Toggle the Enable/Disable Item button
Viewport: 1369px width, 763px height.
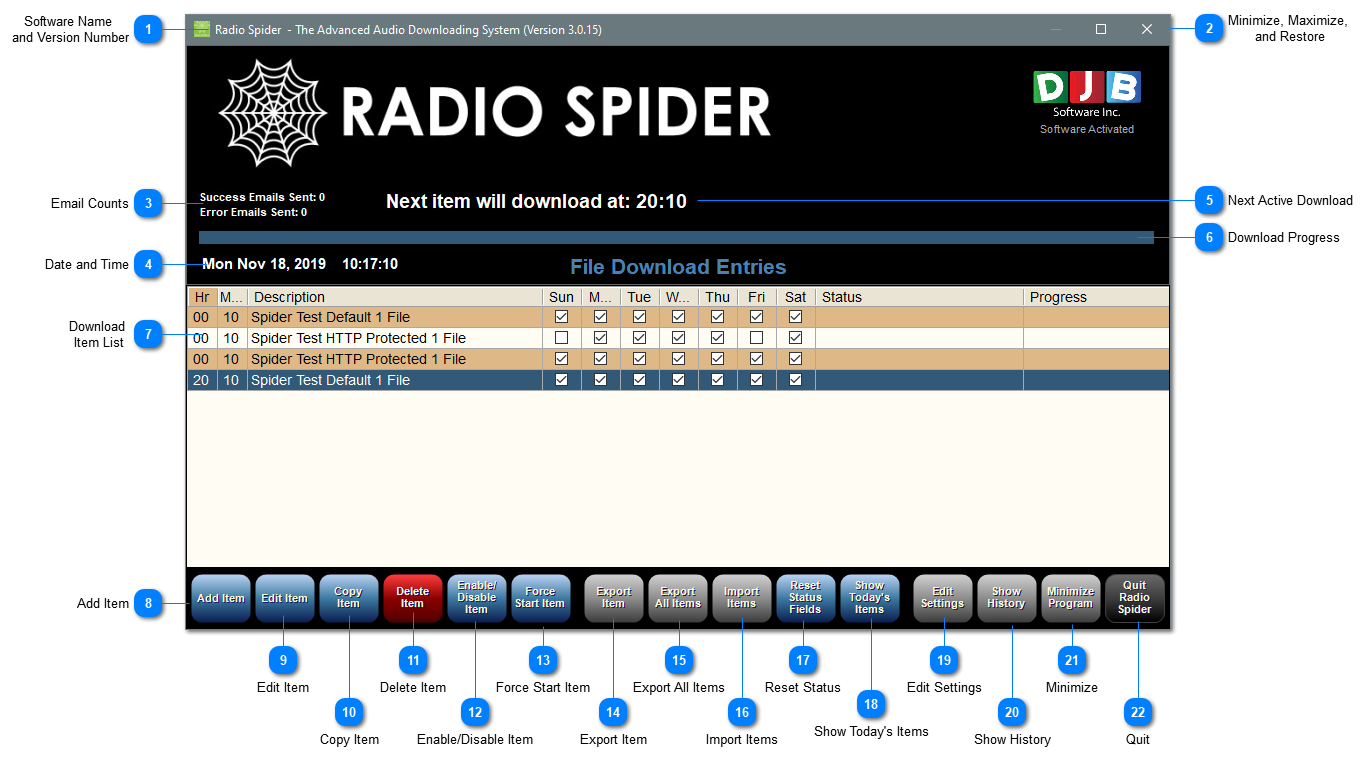(x=476, y=599)
